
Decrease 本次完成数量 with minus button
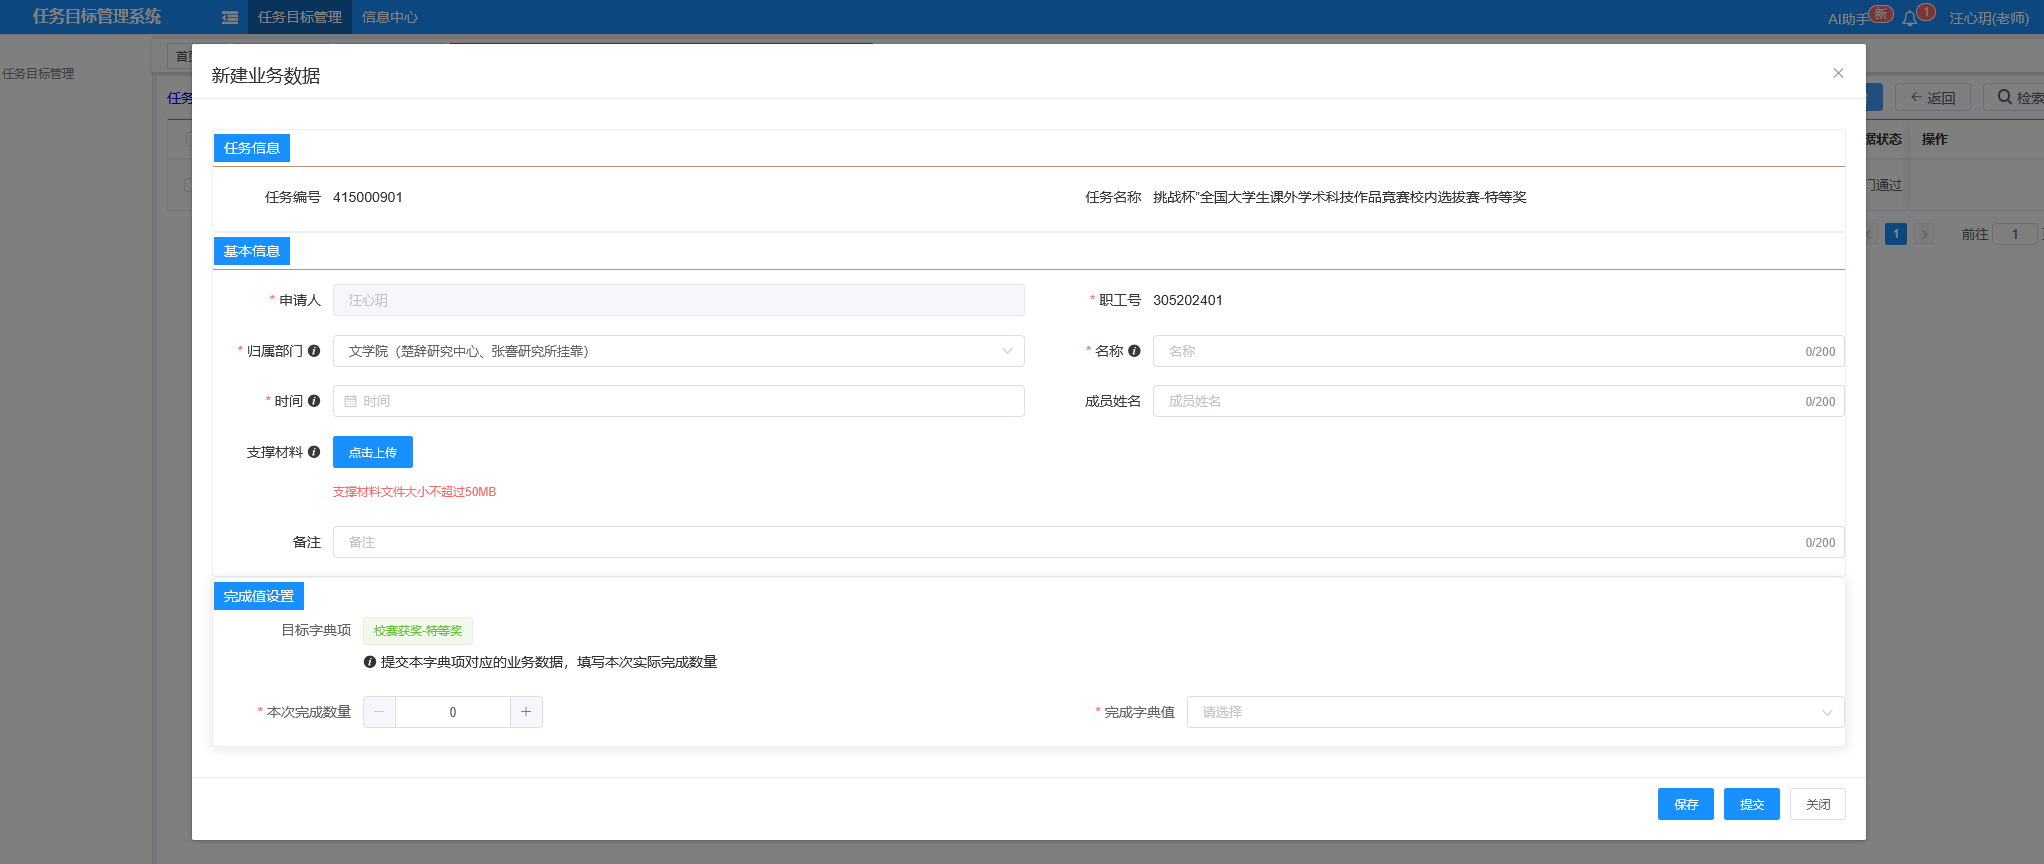(x=379, y=712)
